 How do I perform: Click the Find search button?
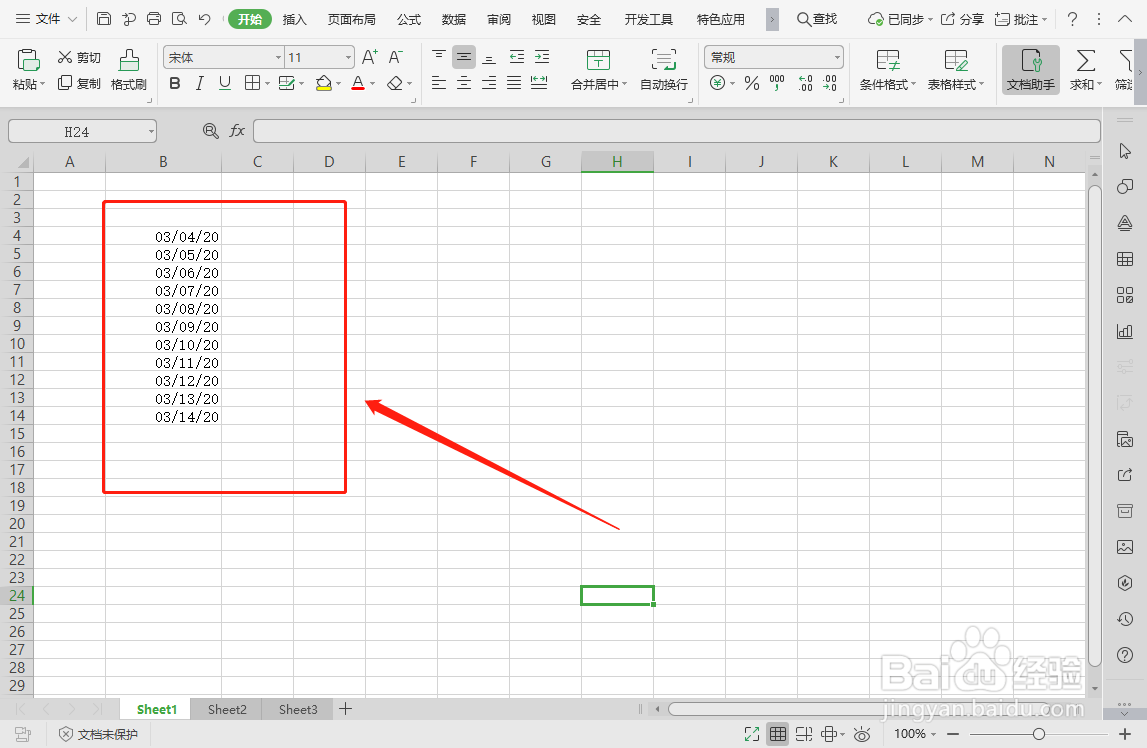tap(816, 19)
